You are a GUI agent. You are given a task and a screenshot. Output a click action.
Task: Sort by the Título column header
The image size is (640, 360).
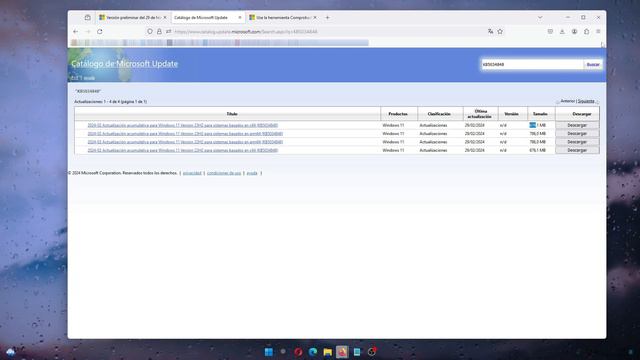(x=232, y=114)
